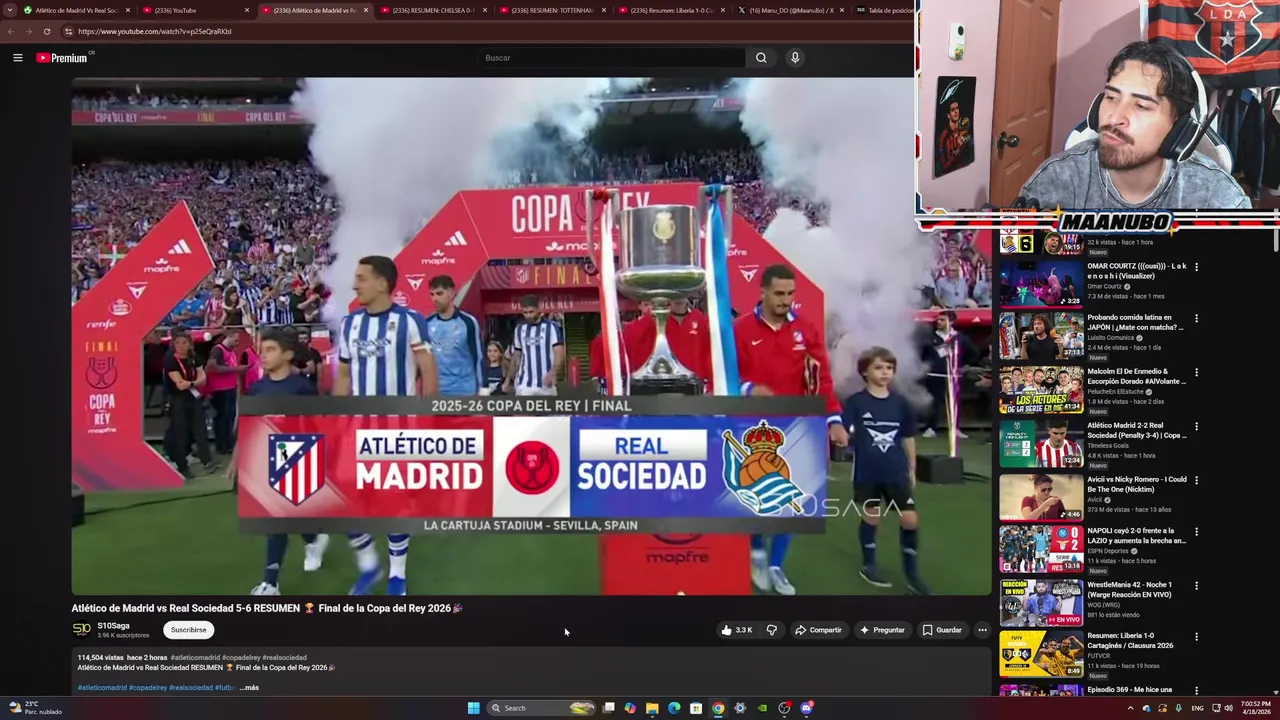Switch to Tabla de posiciones tab

click(x=883, y=10)
